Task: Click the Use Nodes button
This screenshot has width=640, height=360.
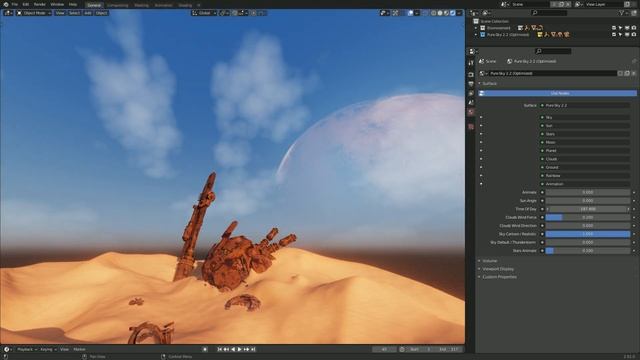Action: coord(558,93)
